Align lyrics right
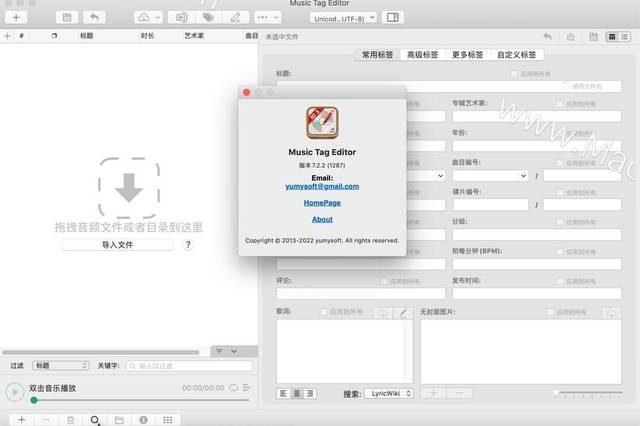 click(x=310, y=394)
